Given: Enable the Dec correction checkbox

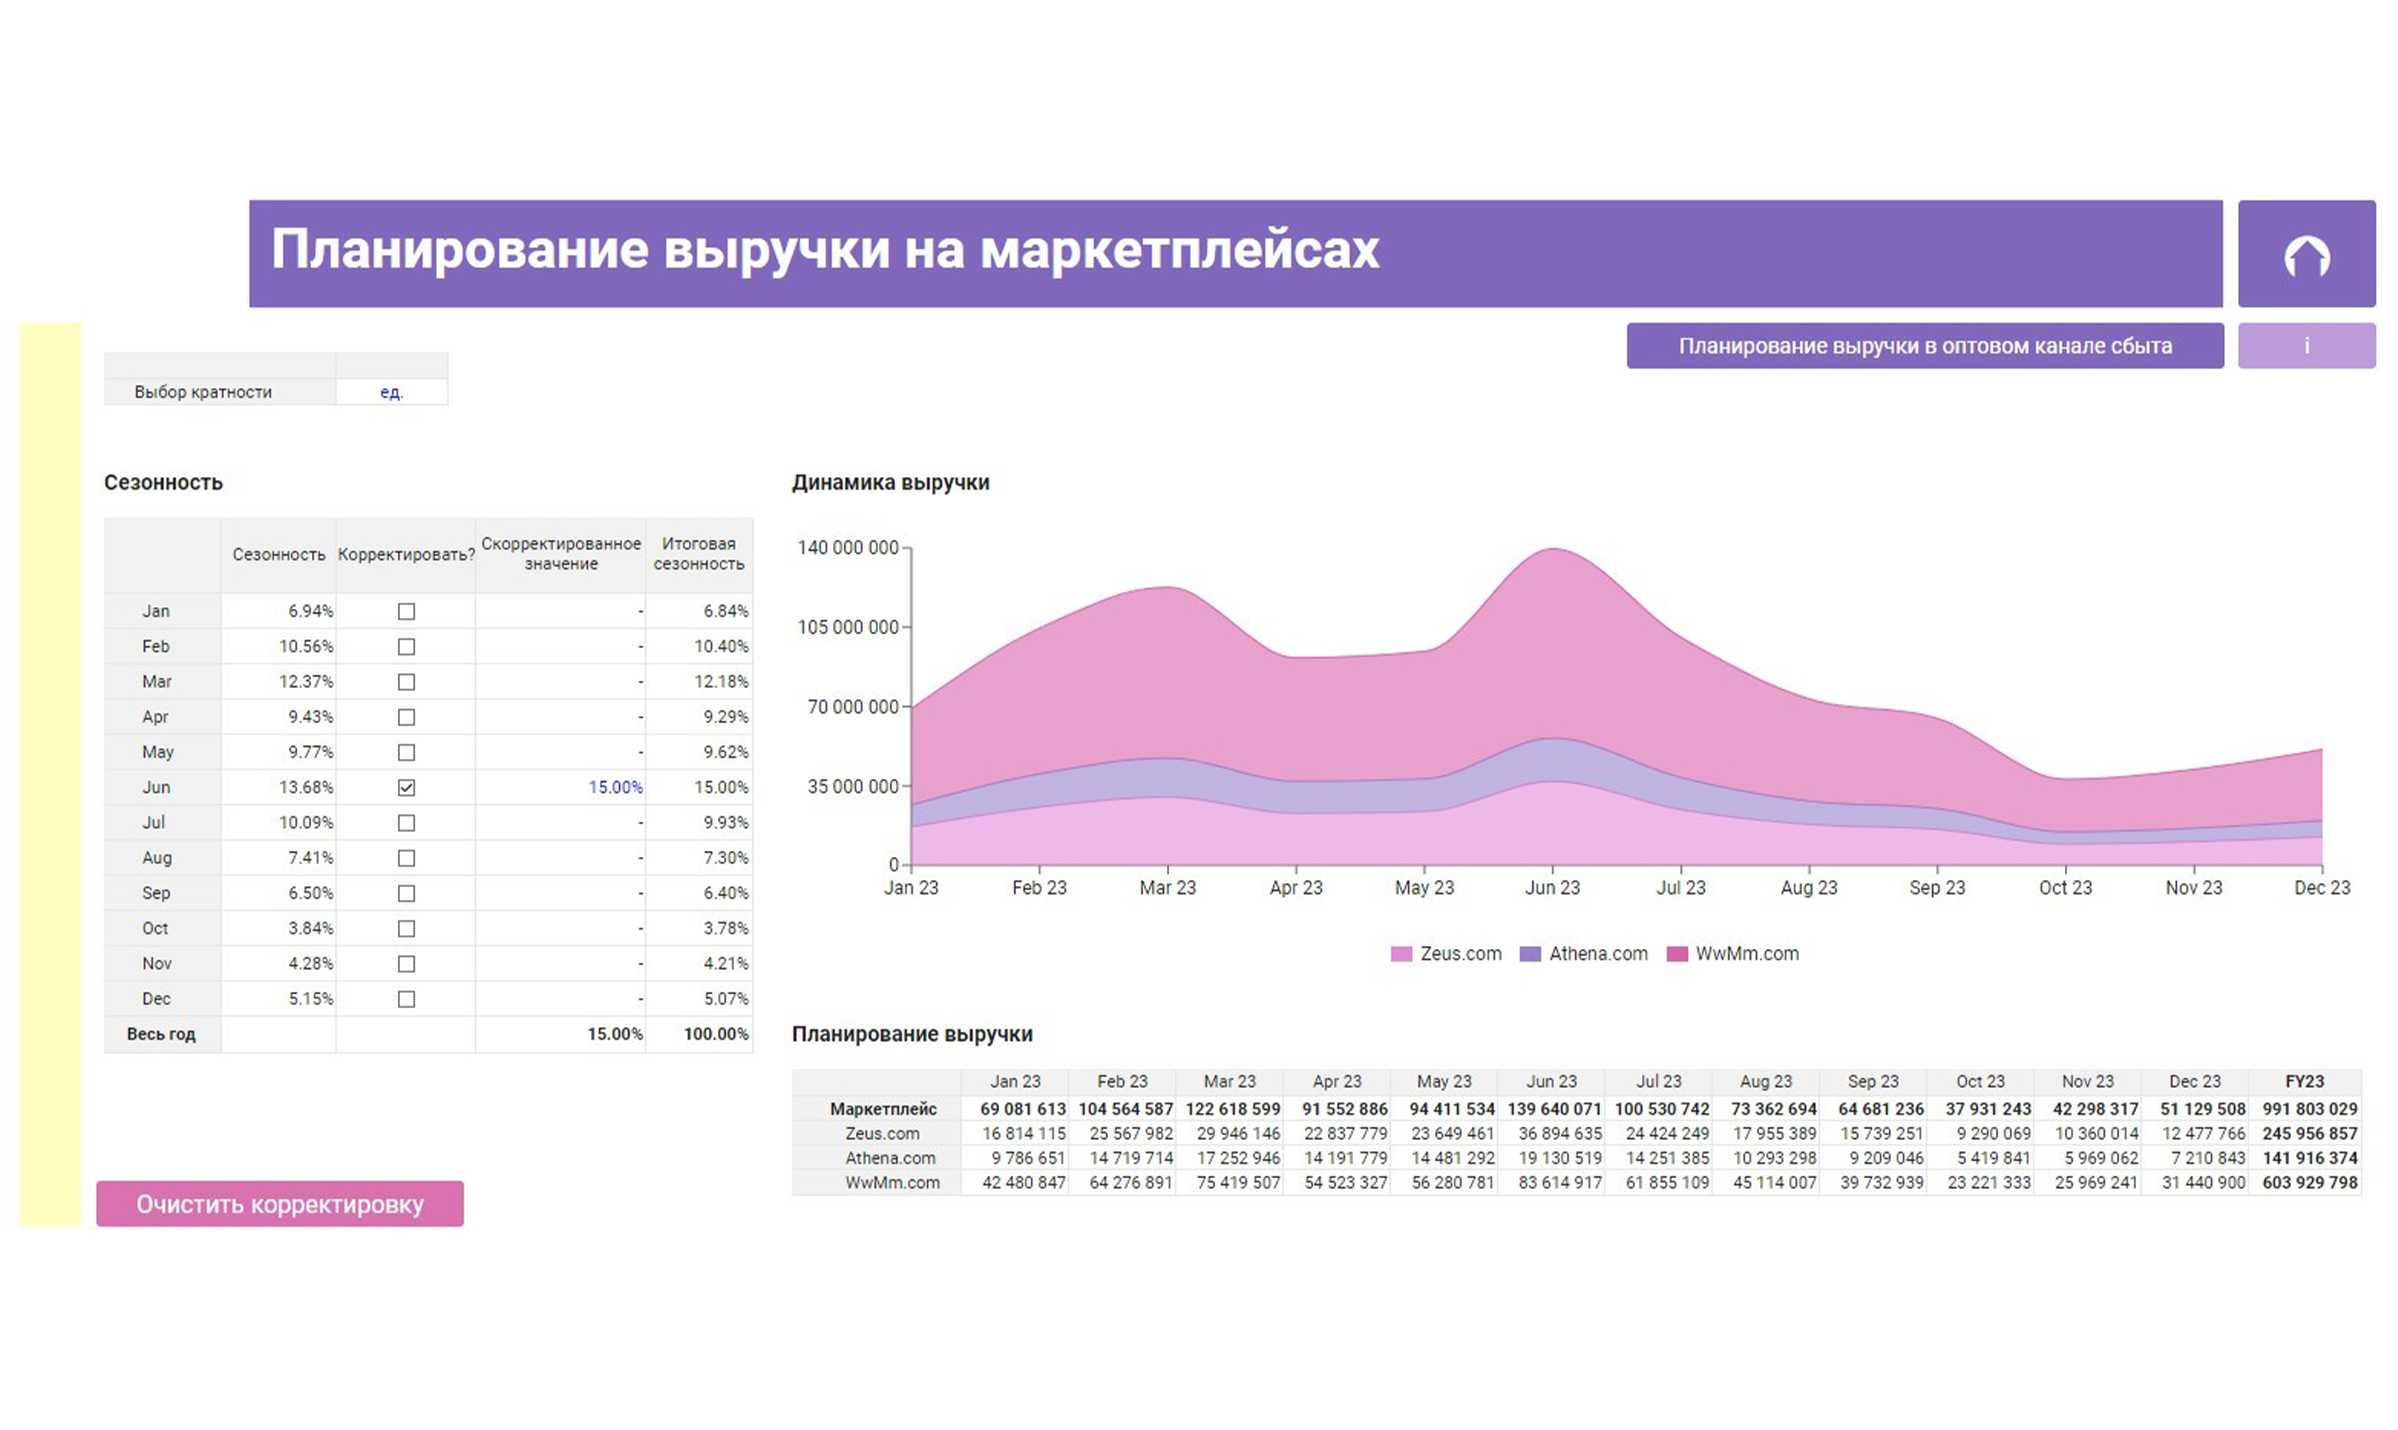Looking at the screenshot, I should coord(405,998).
